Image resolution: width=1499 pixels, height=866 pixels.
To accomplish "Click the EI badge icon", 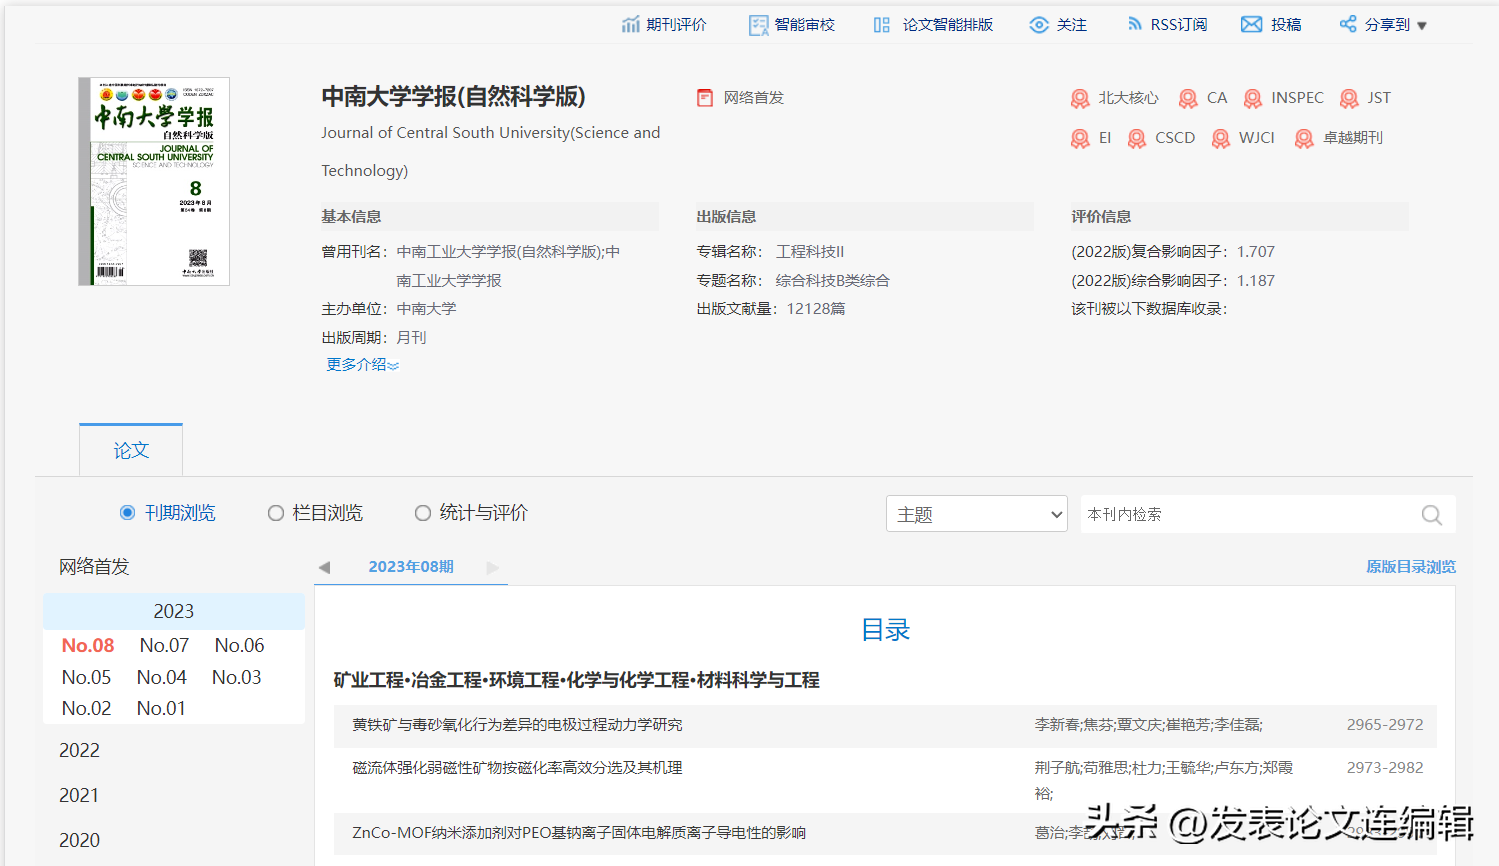I will [1080, 138].
